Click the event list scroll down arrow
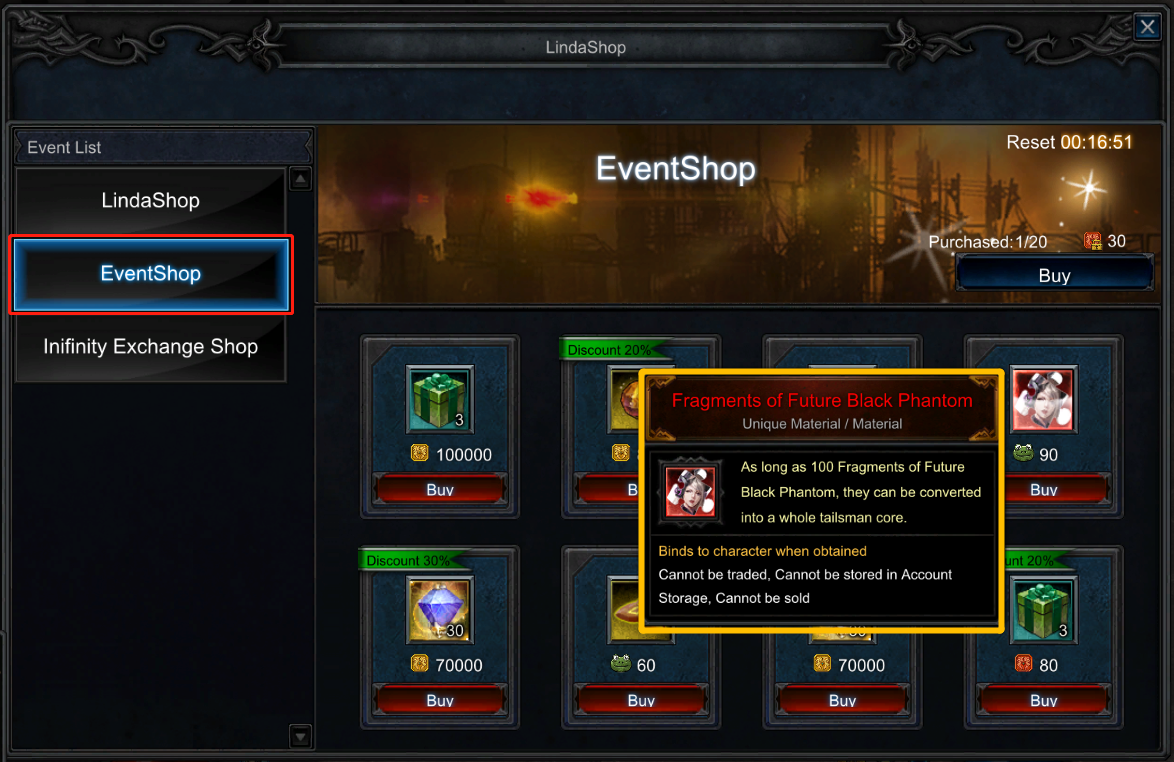Viewport: 1174px width, 762px height. [x=300, y=737]
